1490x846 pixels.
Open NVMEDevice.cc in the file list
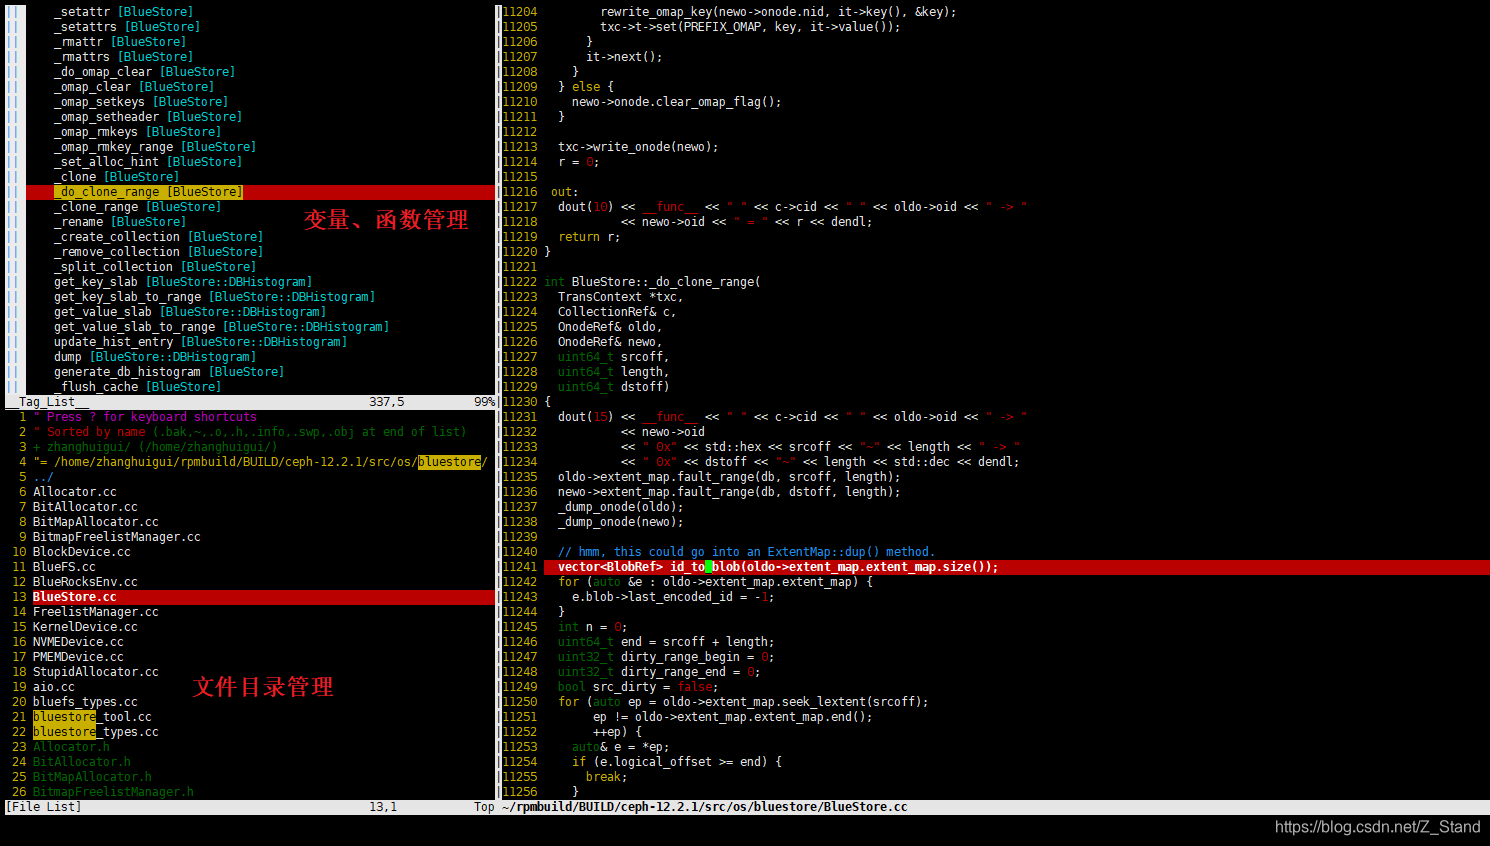point(78,642)
